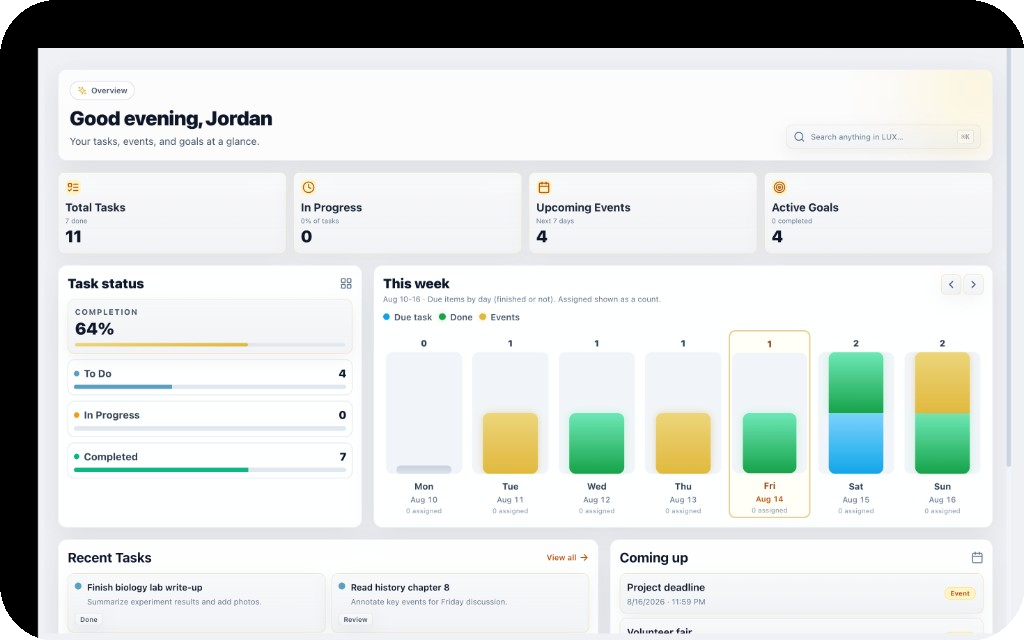1024x640 pixels.
Task: Go to the previous week
Action: 951,285
